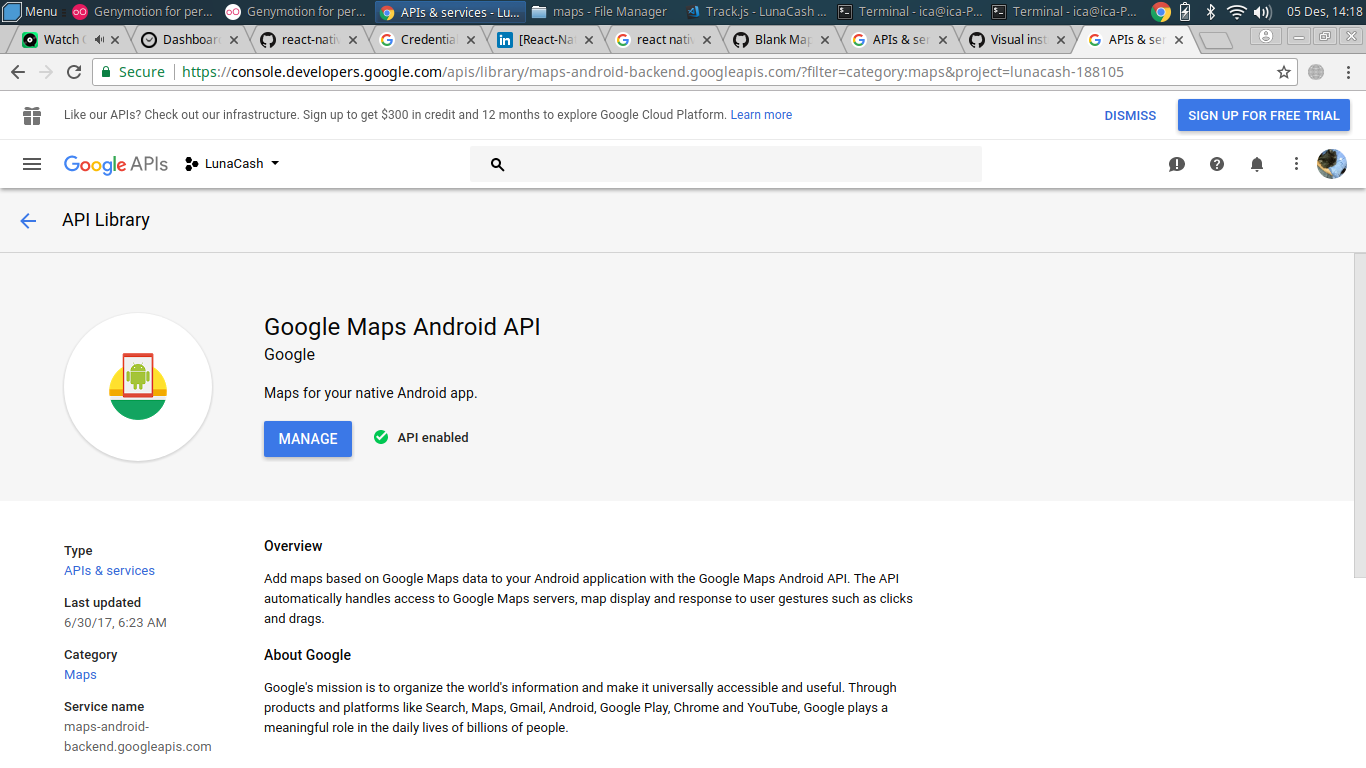Click the globe extension icon
Screen dimensions: 1366x768
click(x=1316, y=72)
